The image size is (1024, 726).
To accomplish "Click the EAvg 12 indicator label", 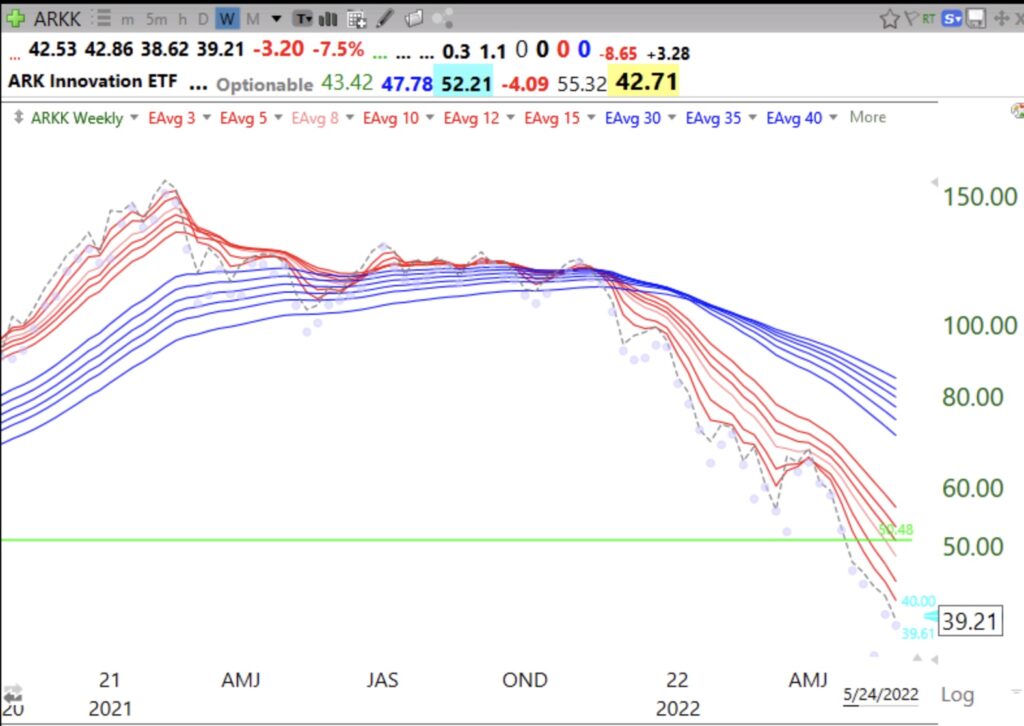I will pyautogui.click(x=472, y=118).
